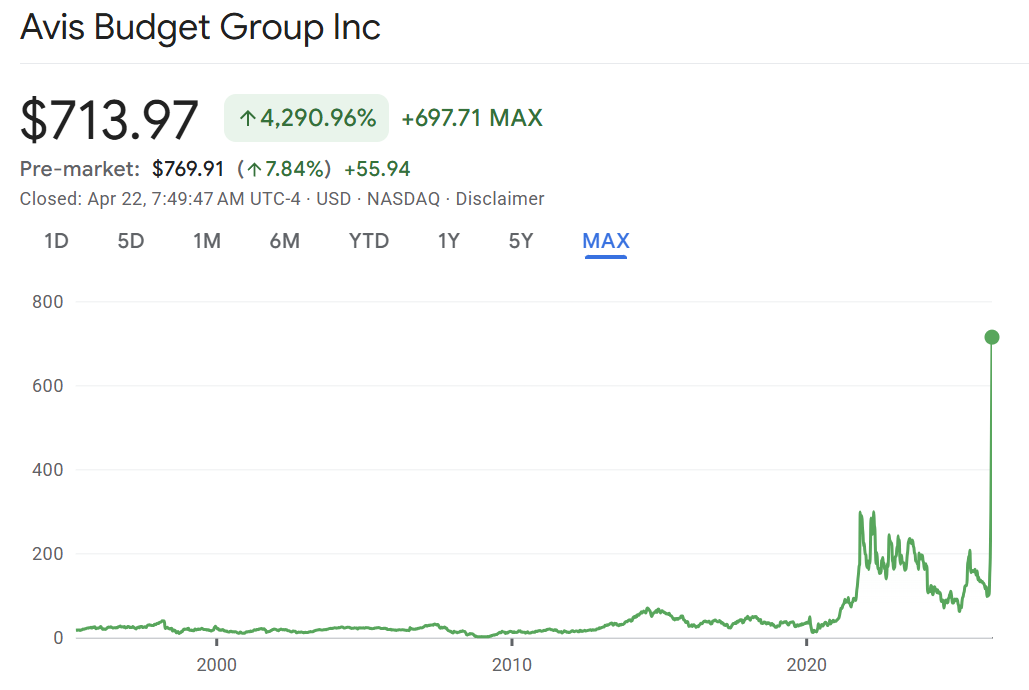The height and width of the screenshot is (690, 1029).
Task: Click the Avis Budget Group Inc title
Action: coord(201,27)
